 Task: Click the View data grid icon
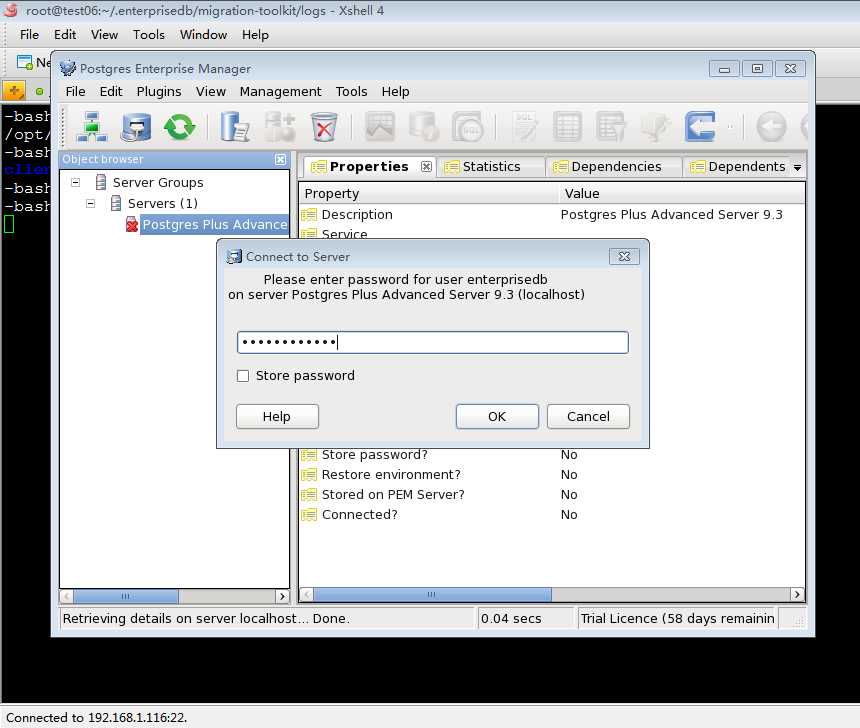[x=567, y=127]
